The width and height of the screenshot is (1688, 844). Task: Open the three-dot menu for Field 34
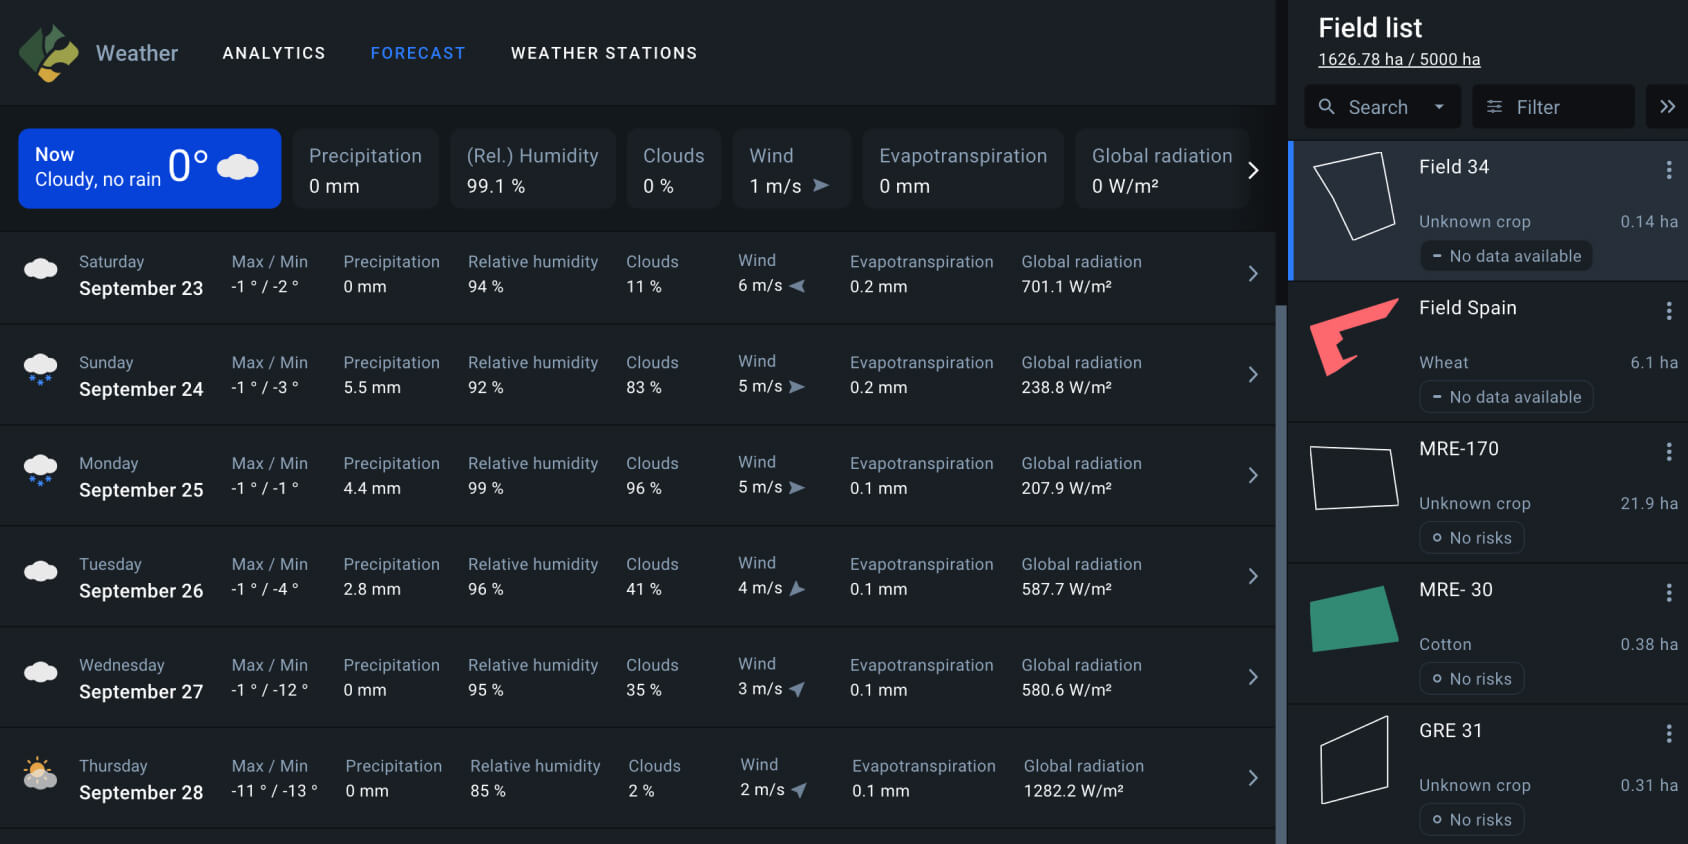click(x=1668, y=170)
